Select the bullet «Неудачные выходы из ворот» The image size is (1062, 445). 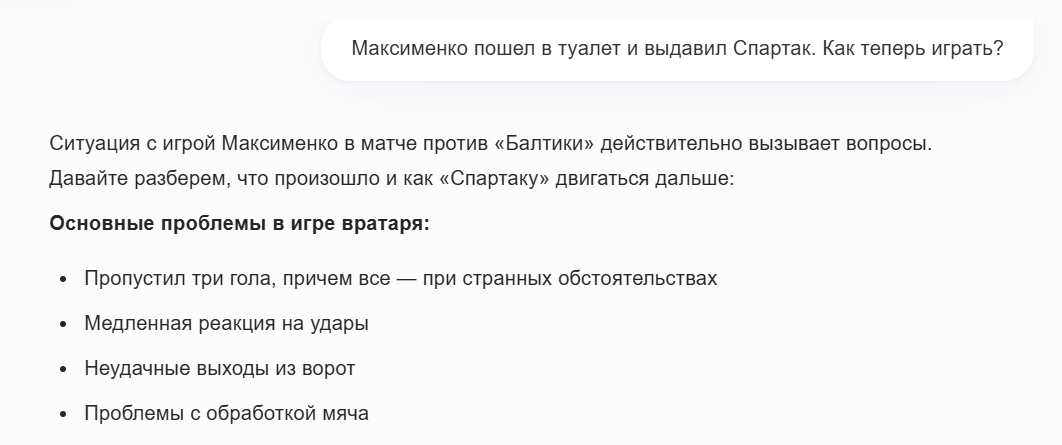(x=220, y=368)
